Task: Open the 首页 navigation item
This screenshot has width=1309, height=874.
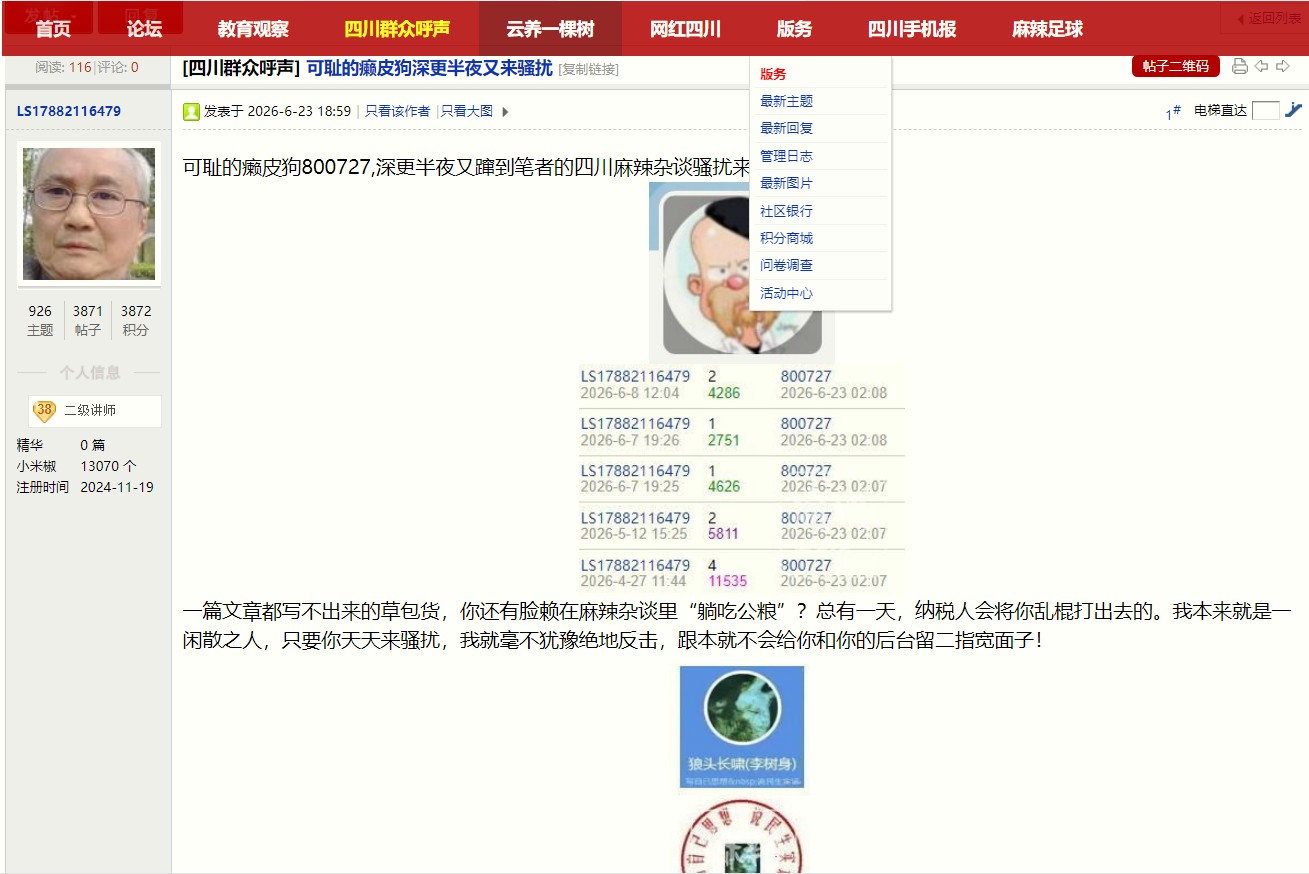Action: [x=53, y=29]
